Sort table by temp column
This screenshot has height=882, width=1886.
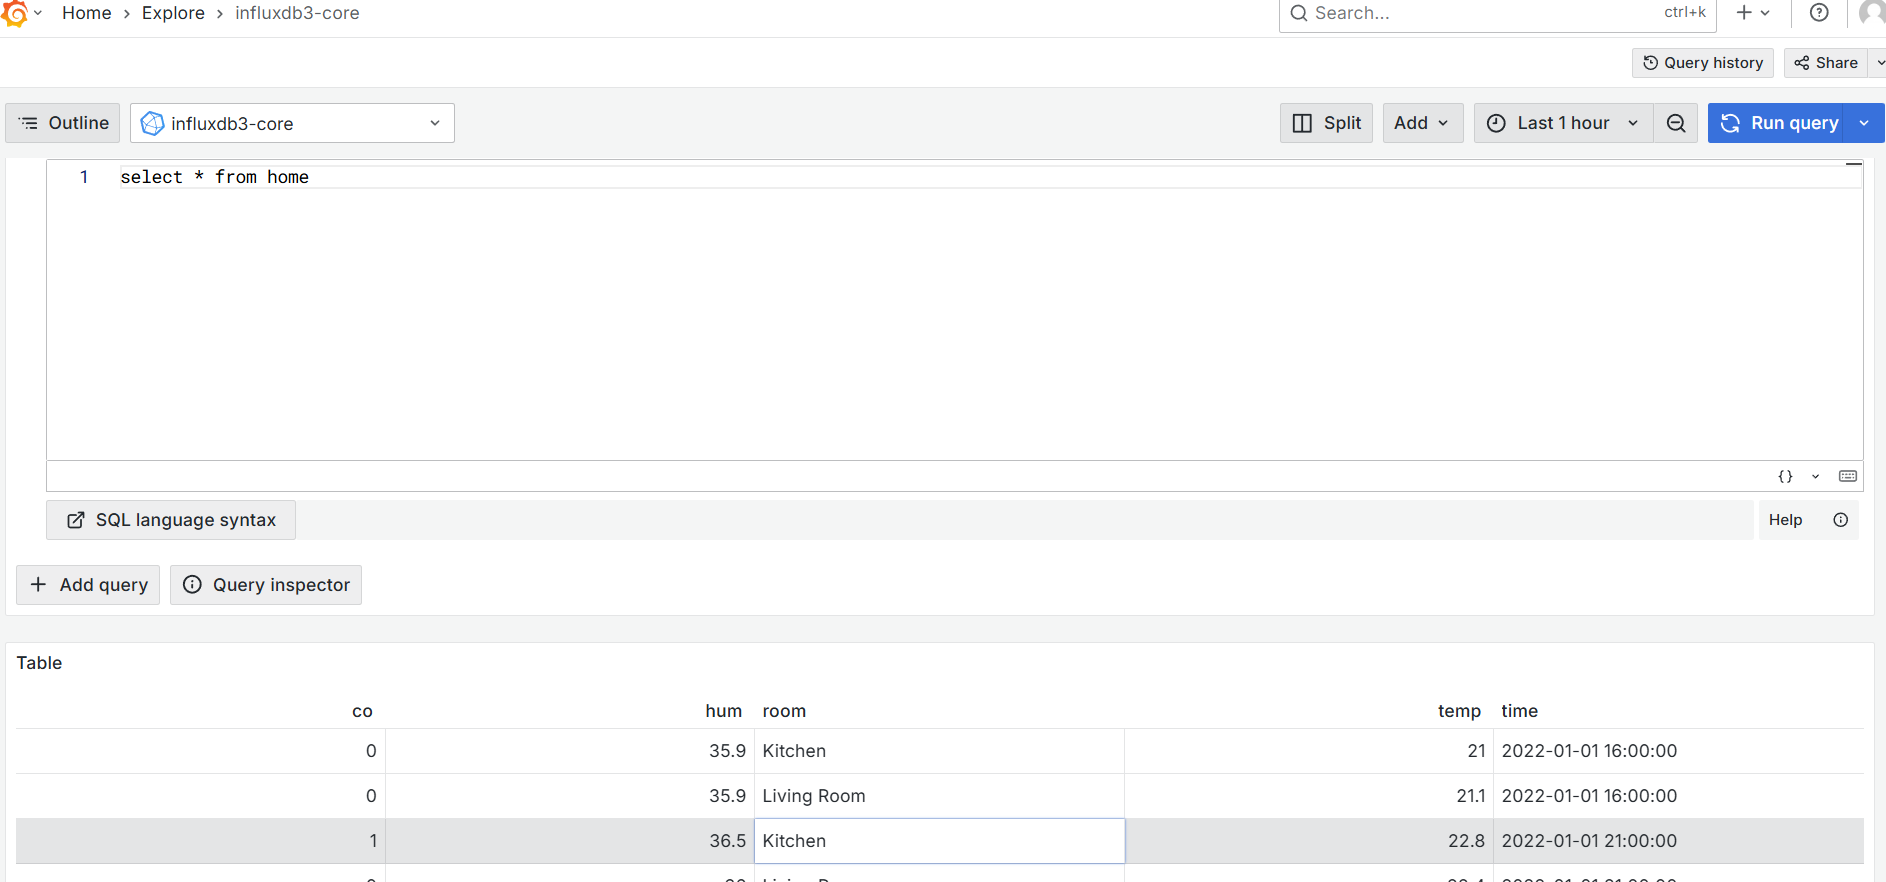click(x=1459, y=711)
